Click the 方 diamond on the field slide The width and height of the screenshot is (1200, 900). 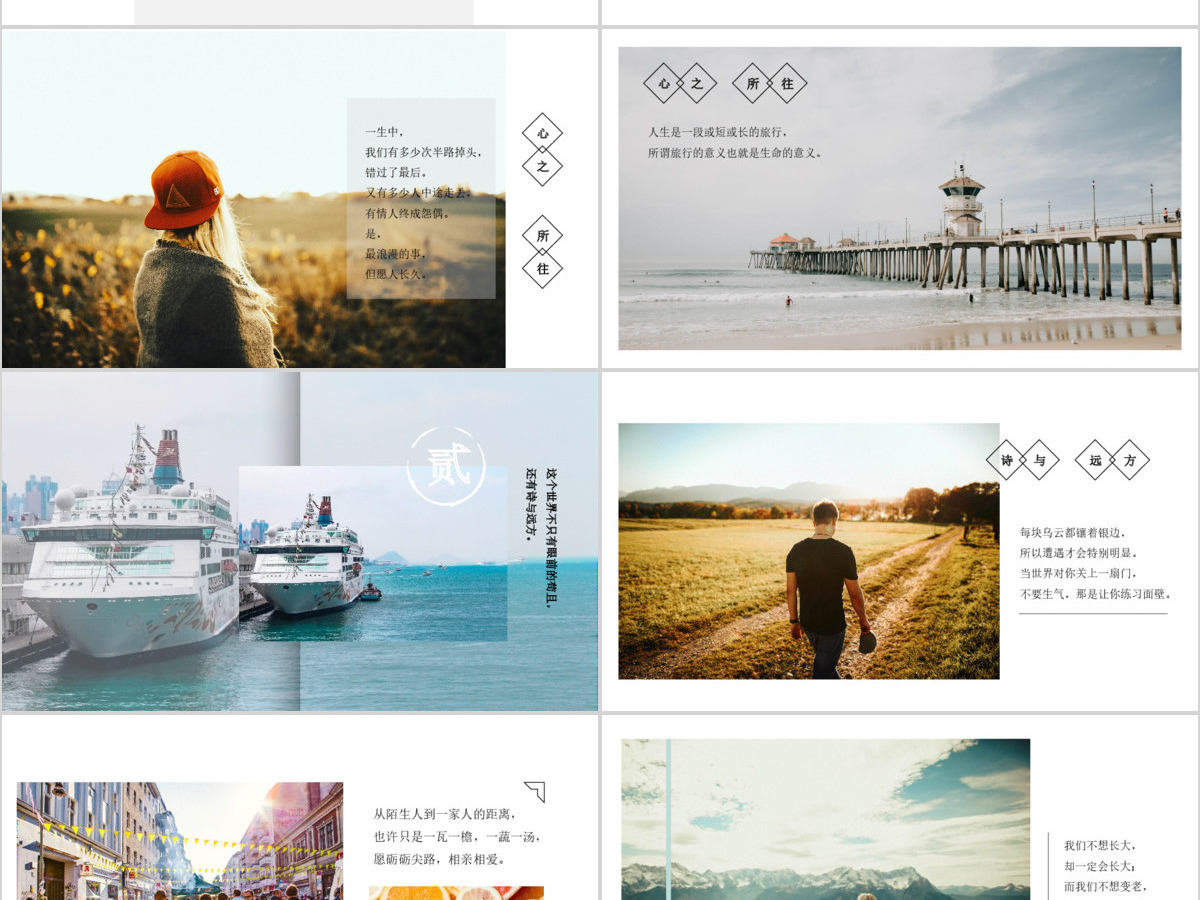click(x=1130, y=460)
